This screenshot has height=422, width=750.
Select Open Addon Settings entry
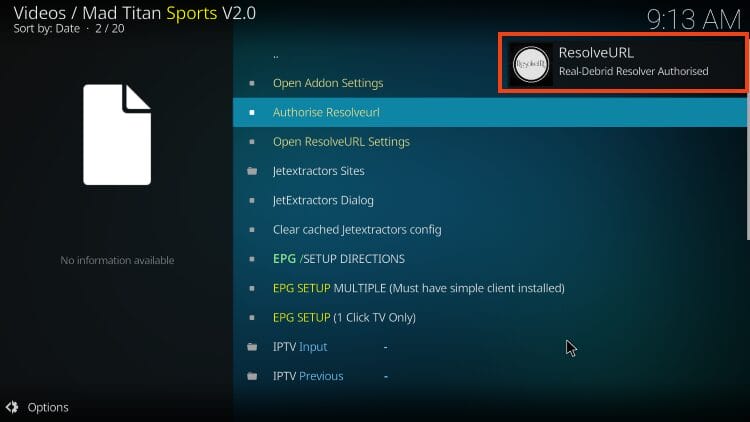click(x=490, y=83)
